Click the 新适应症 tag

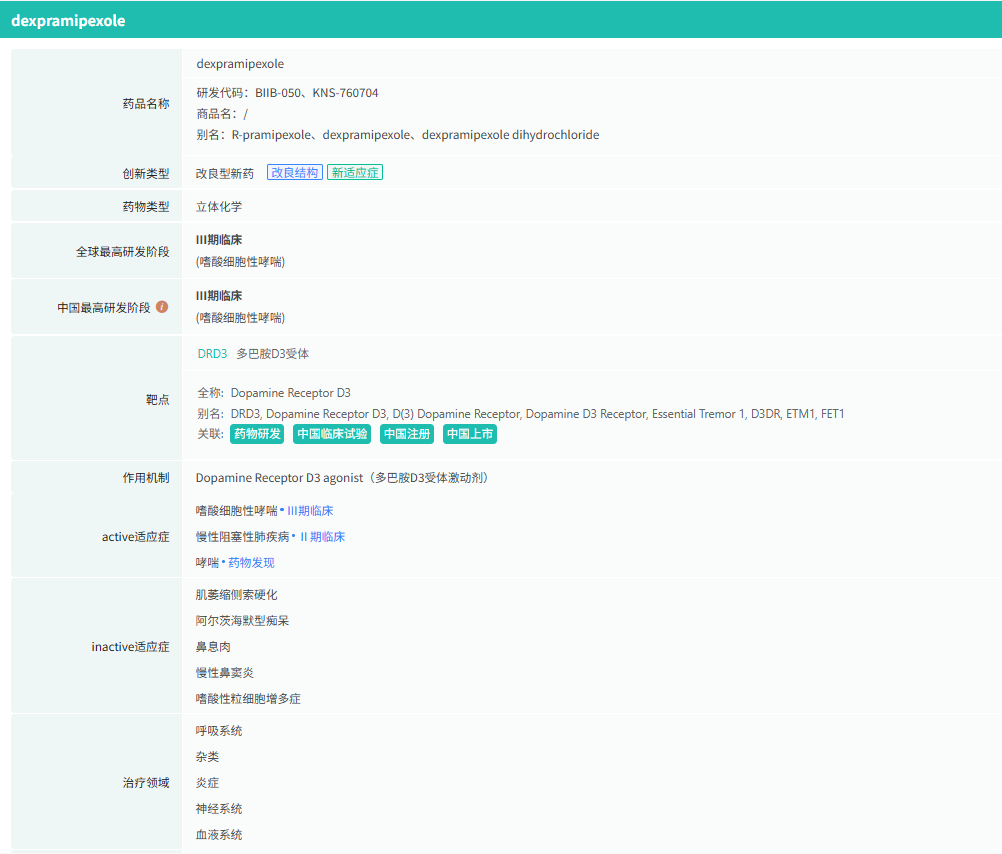pyautogui.click(x=355, y=173)
